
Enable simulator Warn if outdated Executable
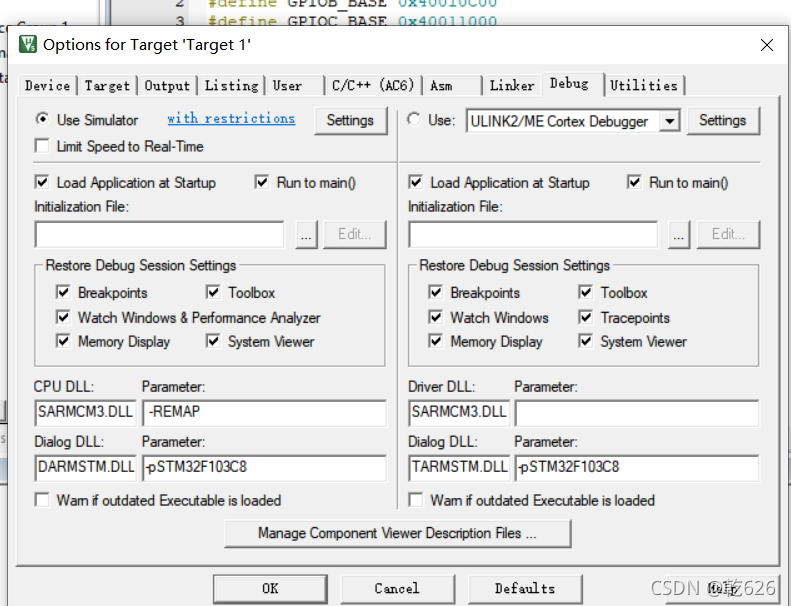coord(42,500)
